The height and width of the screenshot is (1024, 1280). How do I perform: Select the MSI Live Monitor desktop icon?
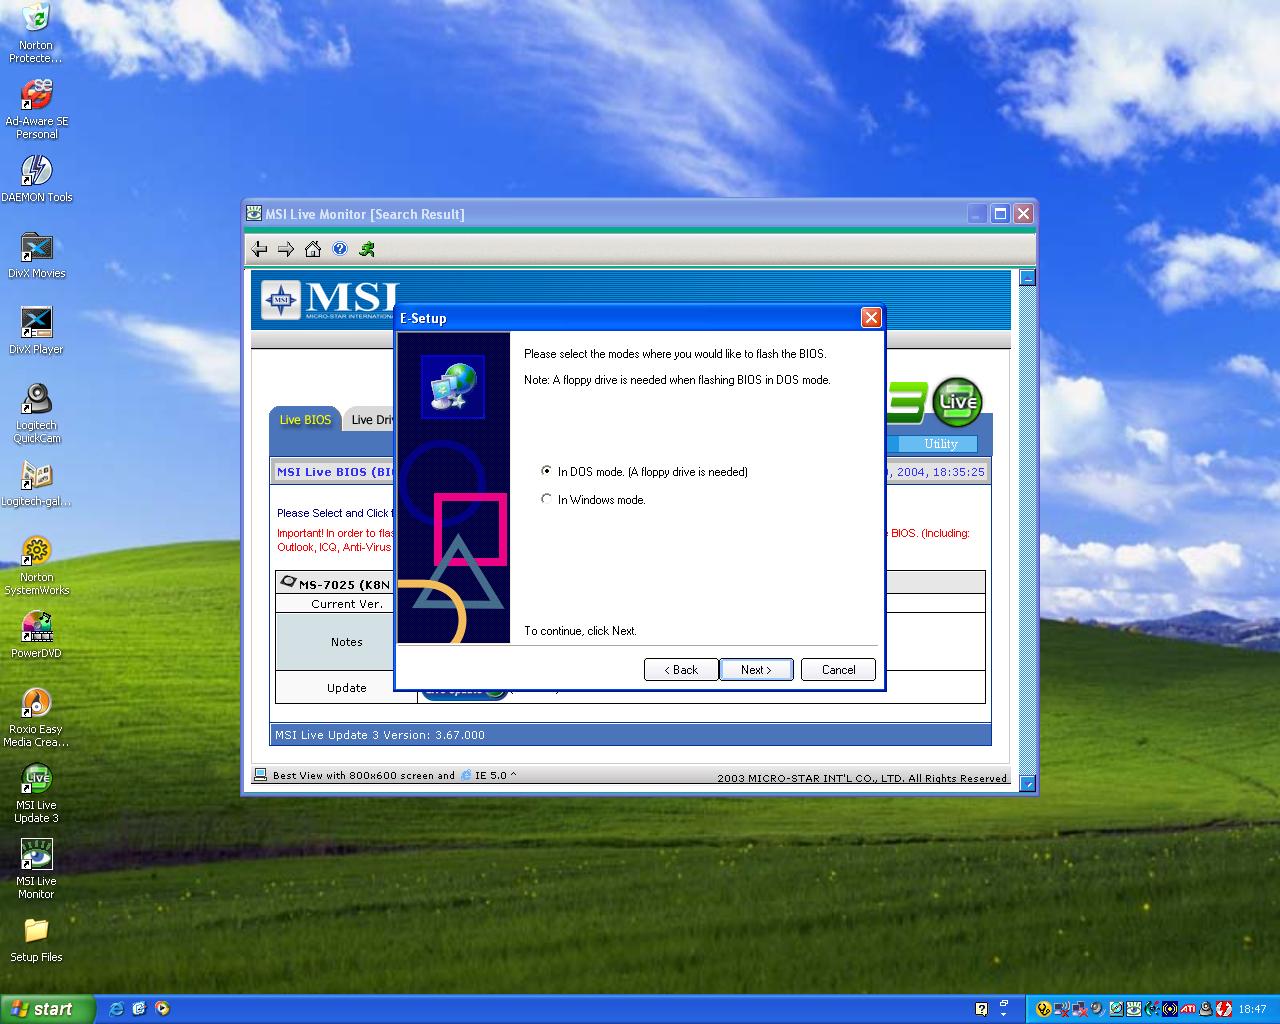coord(36,869)
